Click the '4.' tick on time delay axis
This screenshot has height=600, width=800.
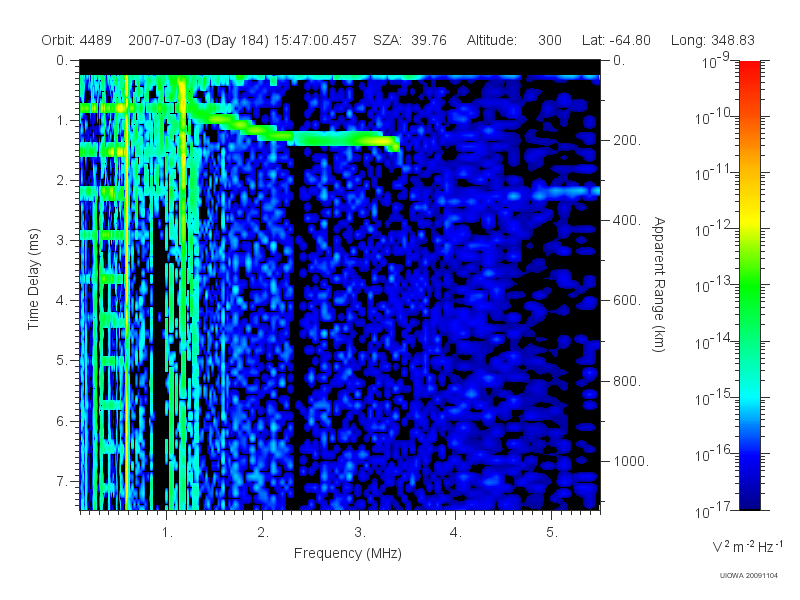coord(62,301)
